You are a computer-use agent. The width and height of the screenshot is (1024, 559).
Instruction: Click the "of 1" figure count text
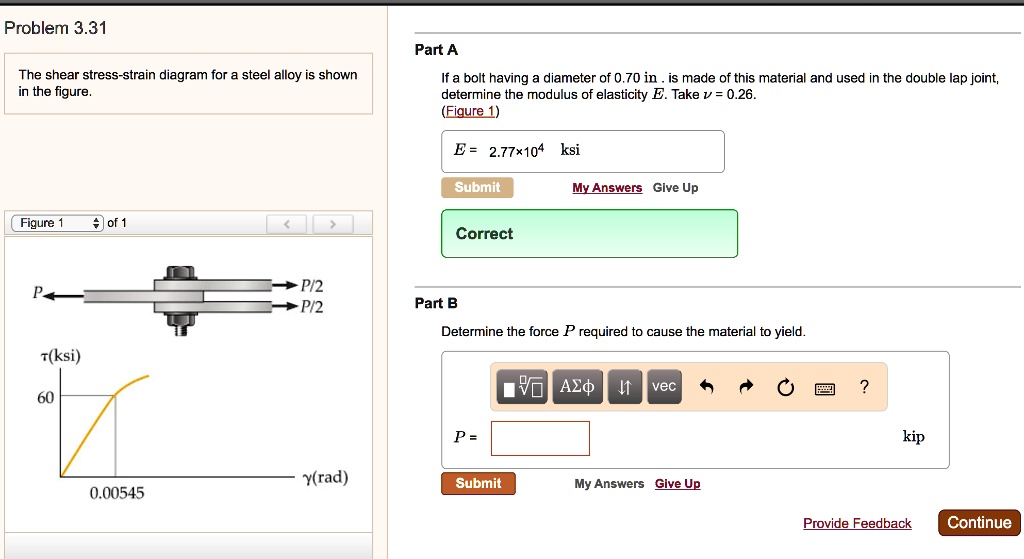pyautogui.click(x=117, y=223)
